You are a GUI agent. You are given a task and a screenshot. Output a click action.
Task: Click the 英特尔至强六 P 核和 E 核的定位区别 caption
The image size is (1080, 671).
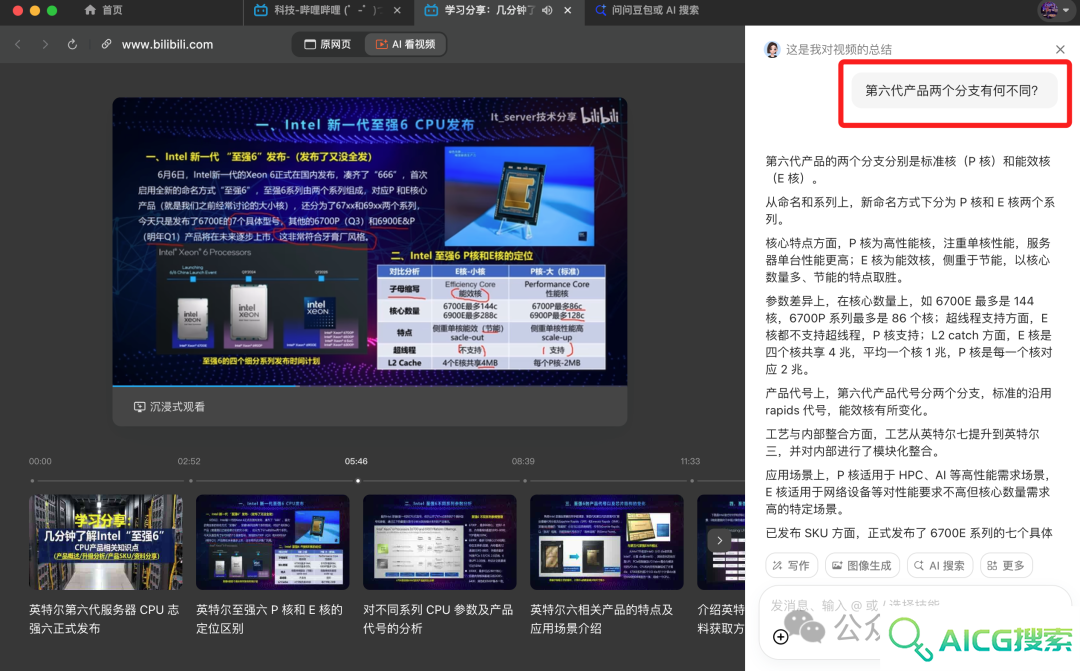tap(269, 619)
